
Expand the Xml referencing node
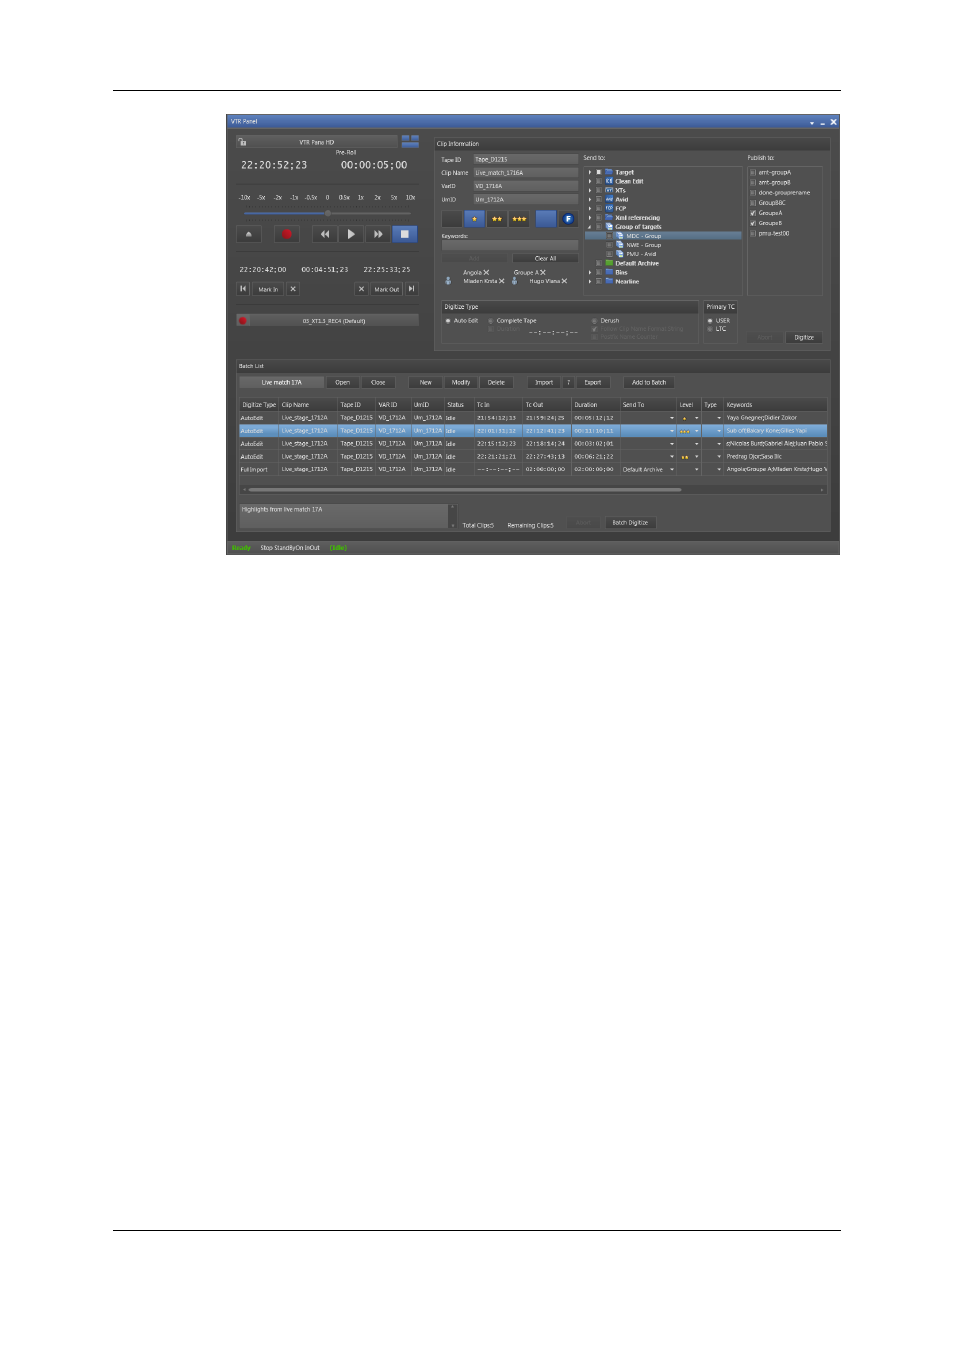[590, 217]
